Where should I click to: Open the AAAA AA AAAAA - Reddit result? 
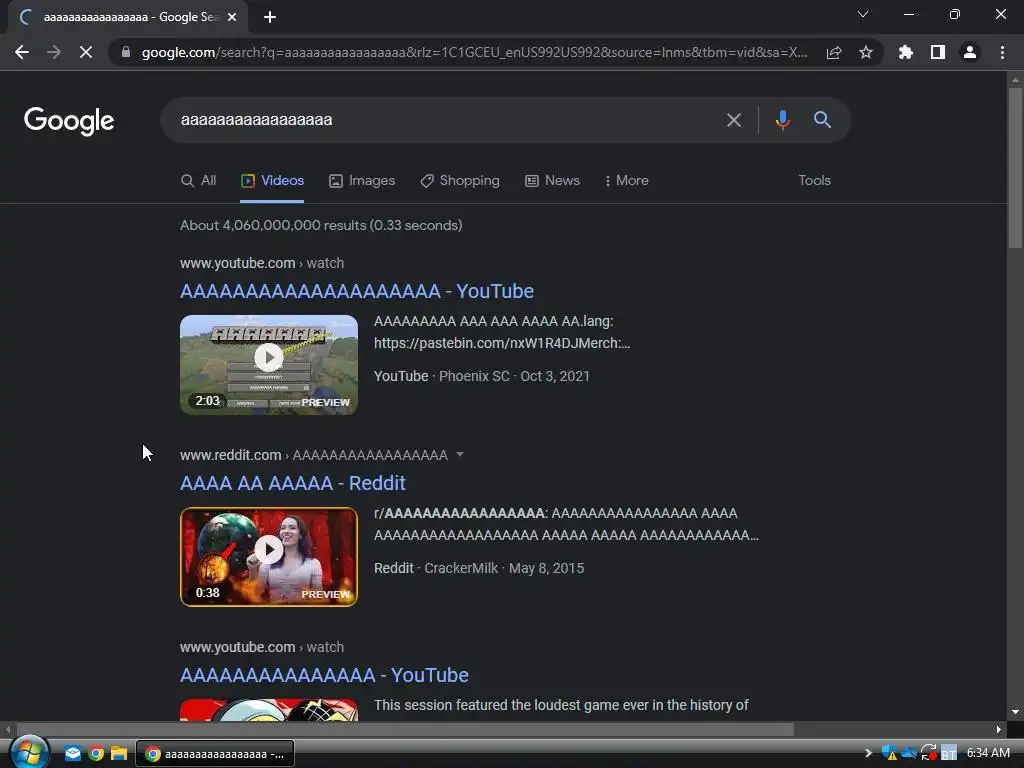pyautogui.click(x=293, y=483)
